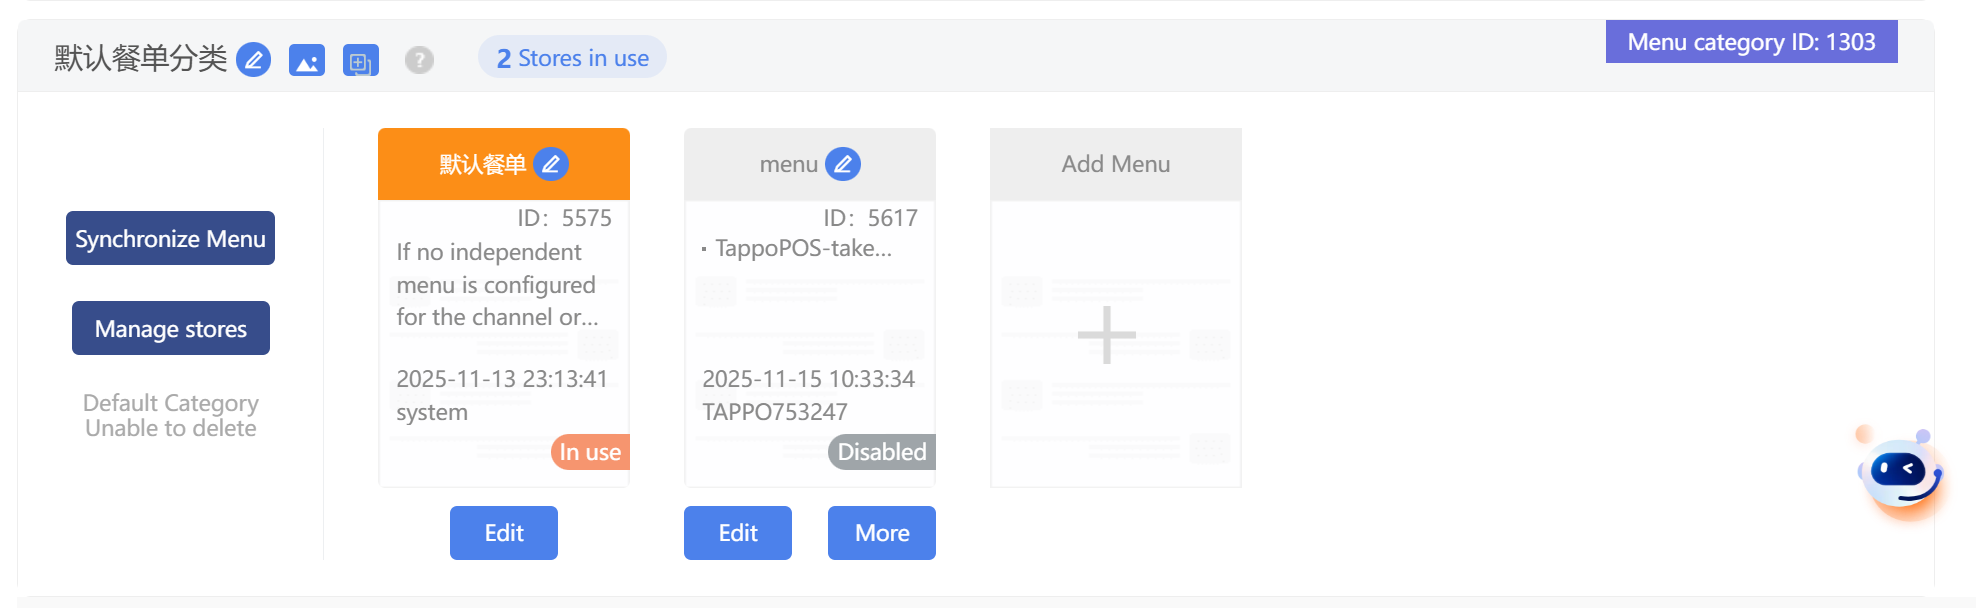Click the large plus icon to add menu

1106,335
